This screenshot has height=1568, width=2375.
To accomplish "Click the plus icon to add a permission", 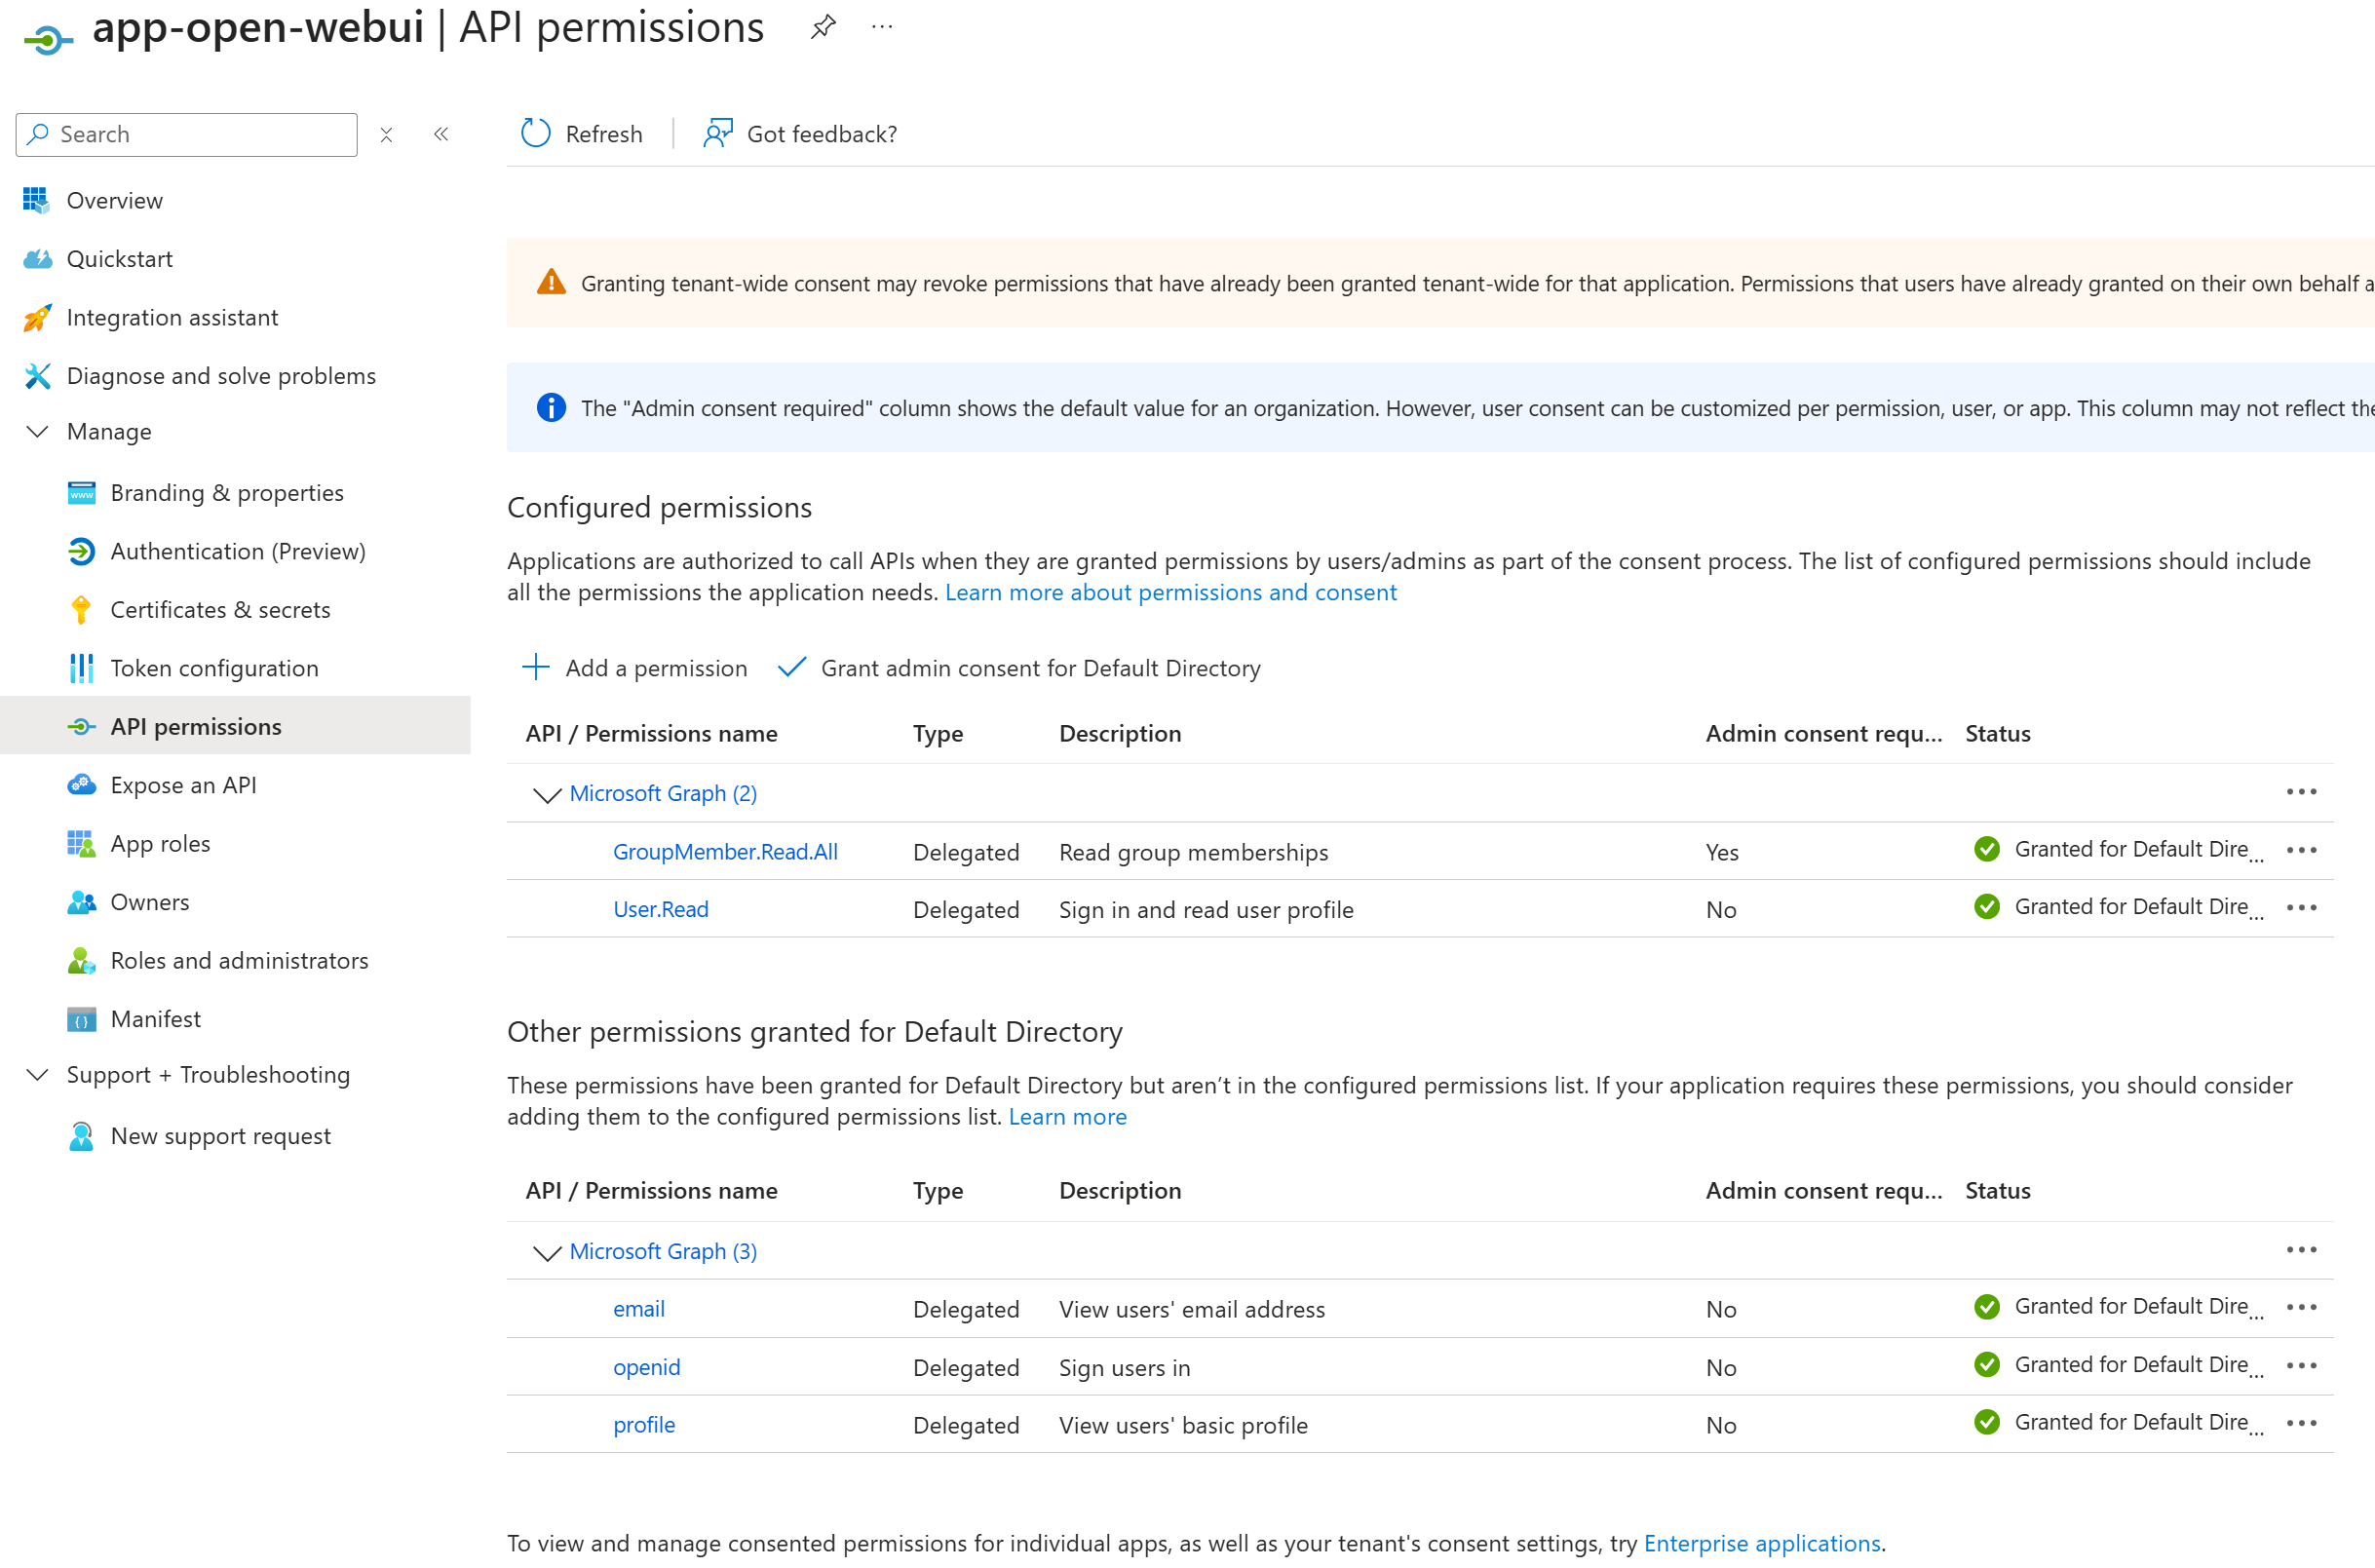I will 536,667.
